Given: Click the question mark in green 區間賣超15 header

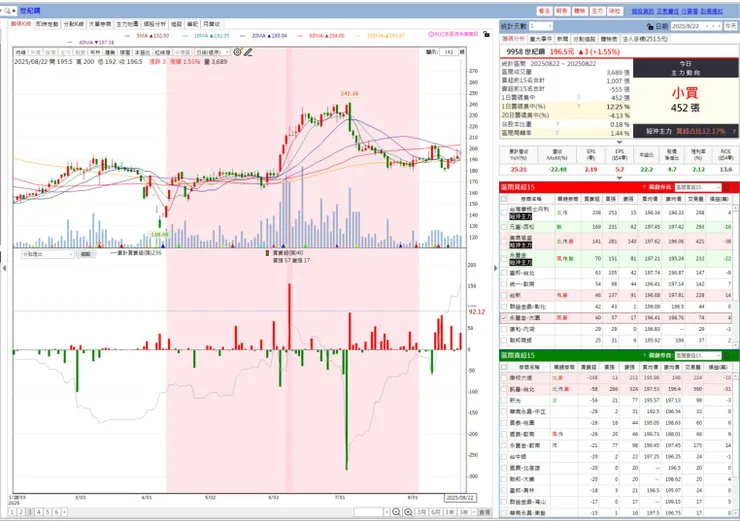Looking at the screenshot, I should [x=644, y=355].
